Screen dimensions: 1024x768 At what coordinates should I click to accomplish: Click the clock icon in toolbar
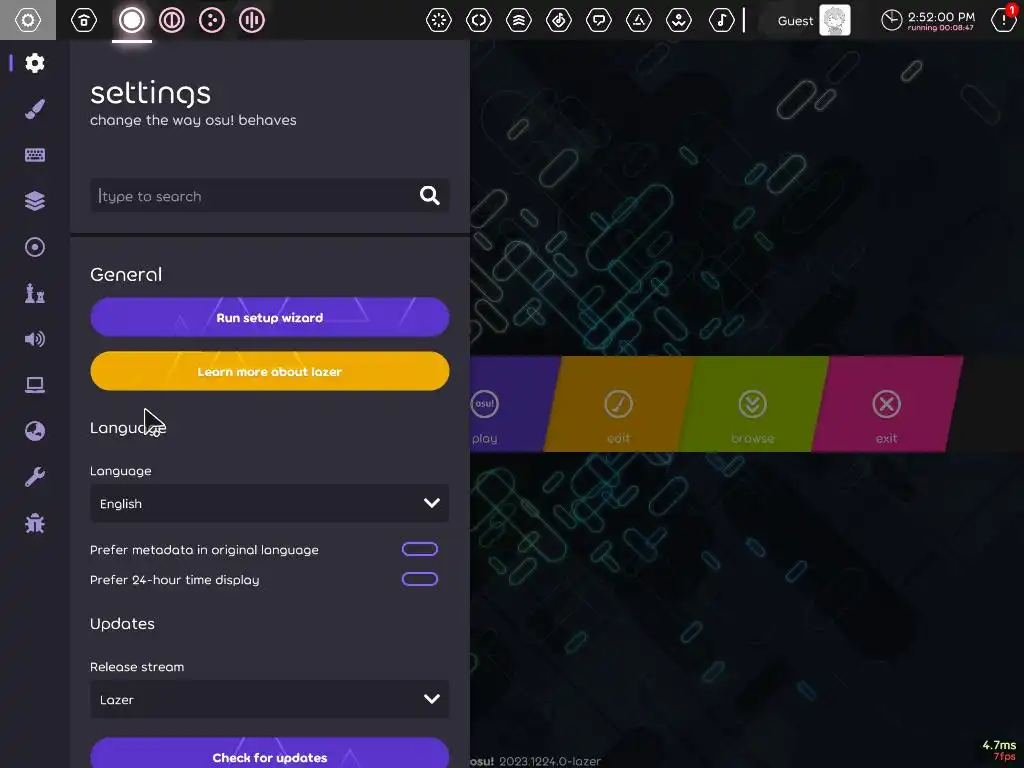coord(891,20)
